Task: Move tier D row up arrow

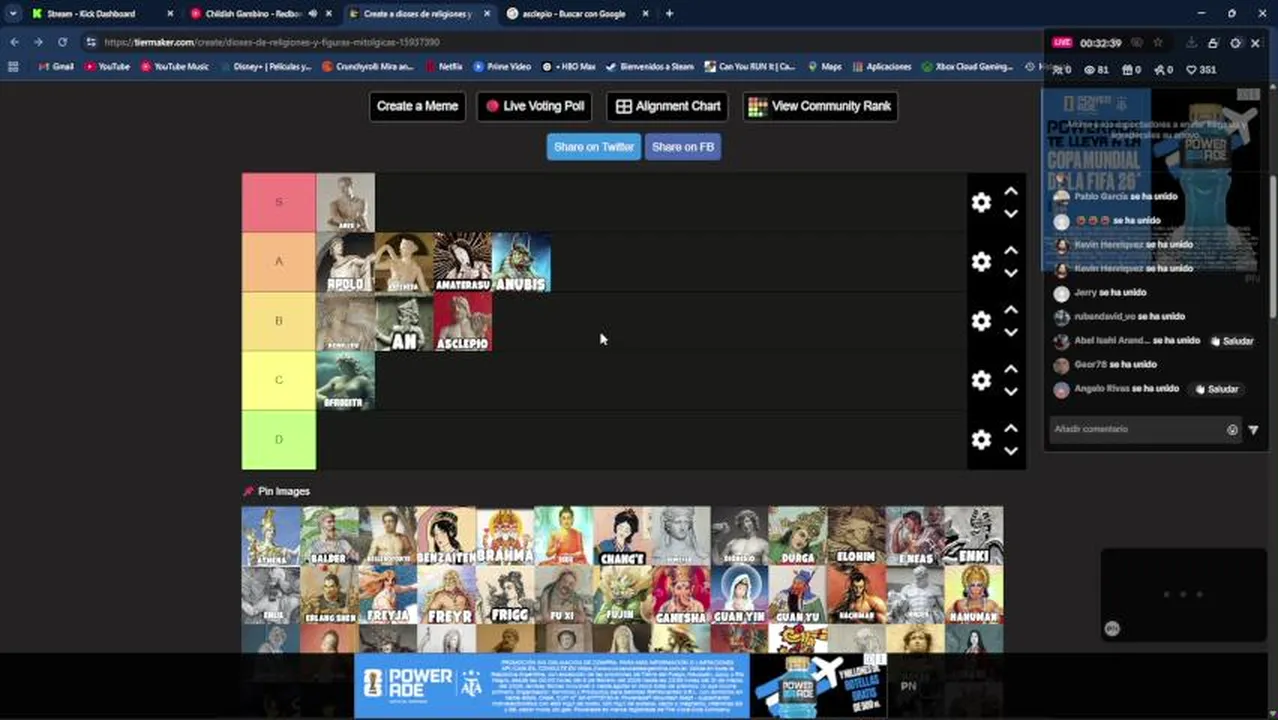Action: pyautogui.click(x=1011, y=428)
